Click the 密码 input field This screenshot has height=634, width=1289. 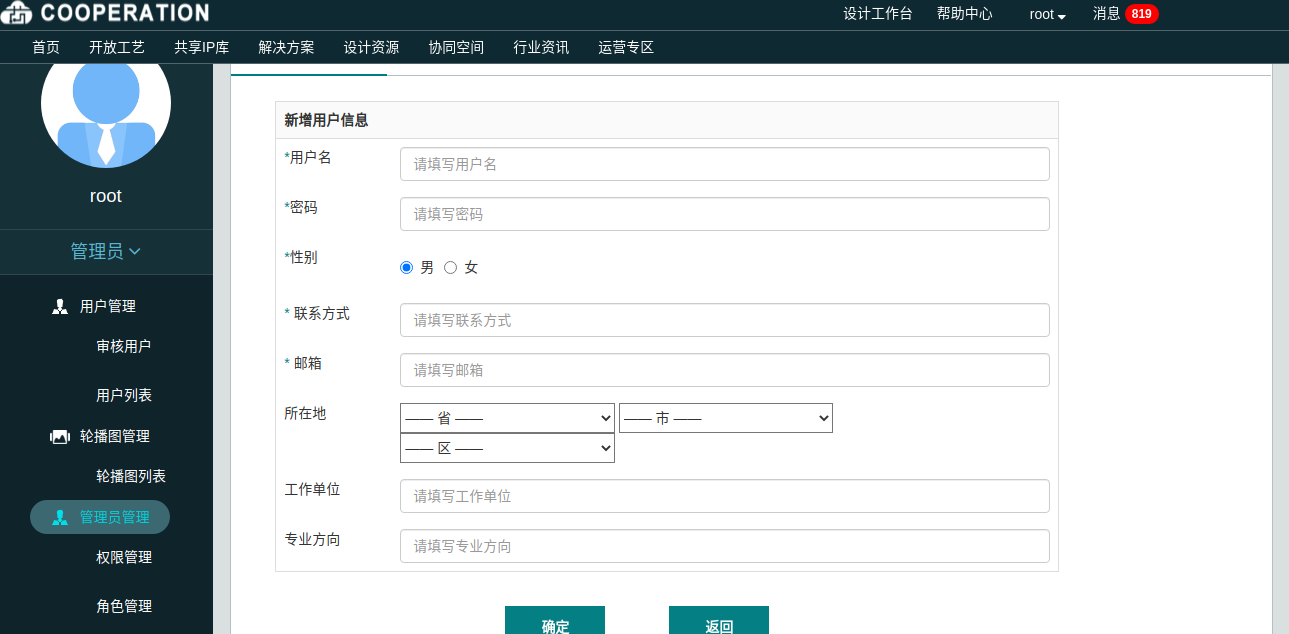click(x=725, y=214)
